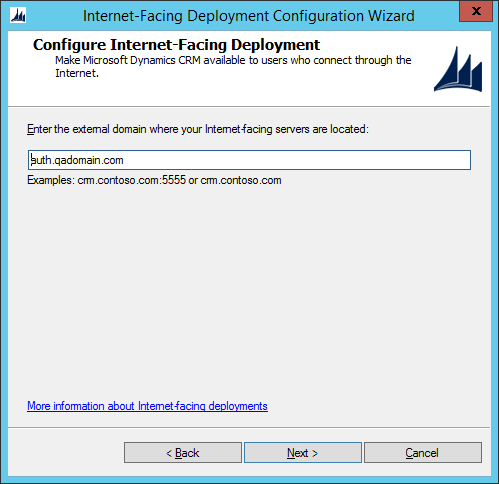The width and height of the screenshot is (499, 484).
Task: Click the empty white space in domain field
Action: (x=297, y=160)
